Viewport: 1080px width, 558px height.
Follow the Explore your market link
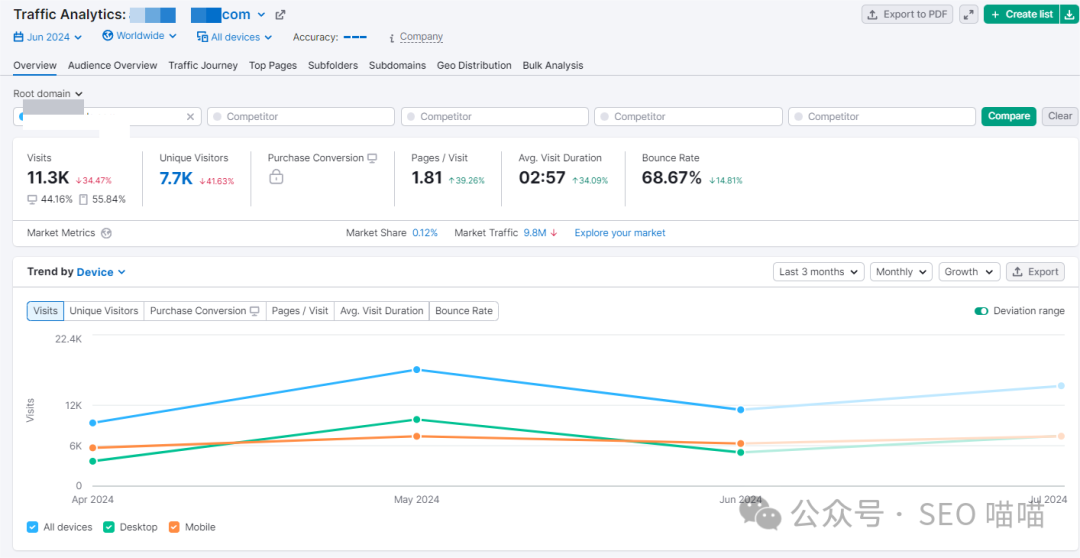[x=619, y=233]
